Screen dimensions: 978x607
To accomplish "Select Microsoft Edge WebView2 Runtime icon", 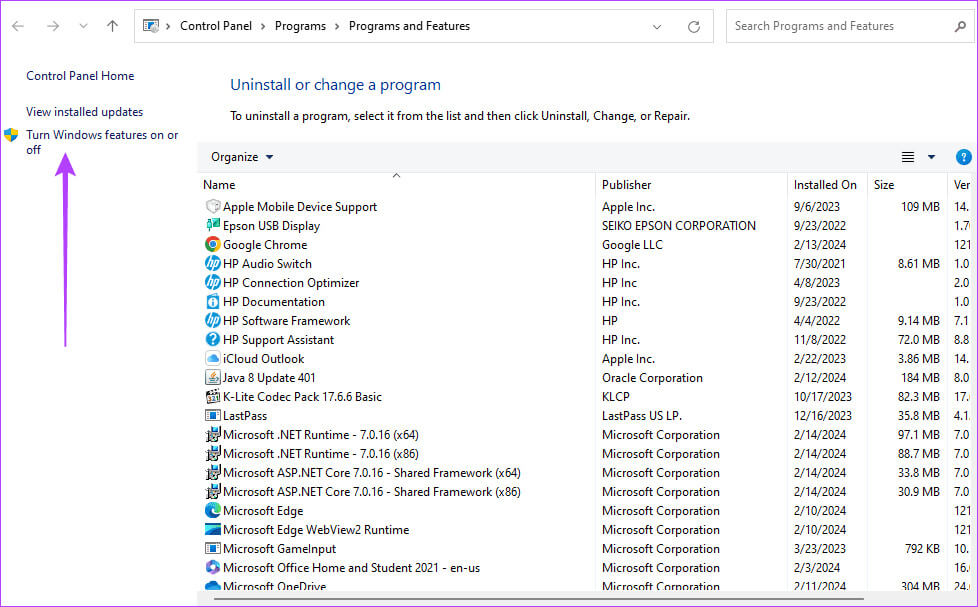I will click(213, 530).
